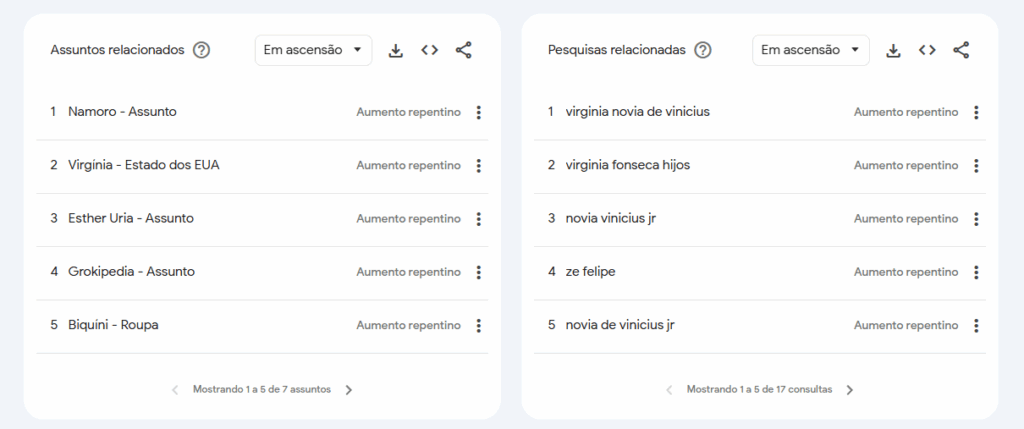
Task: Expand Em ascensão dropdown in Pesquisas relacionadas
Action: coord(811,50)
